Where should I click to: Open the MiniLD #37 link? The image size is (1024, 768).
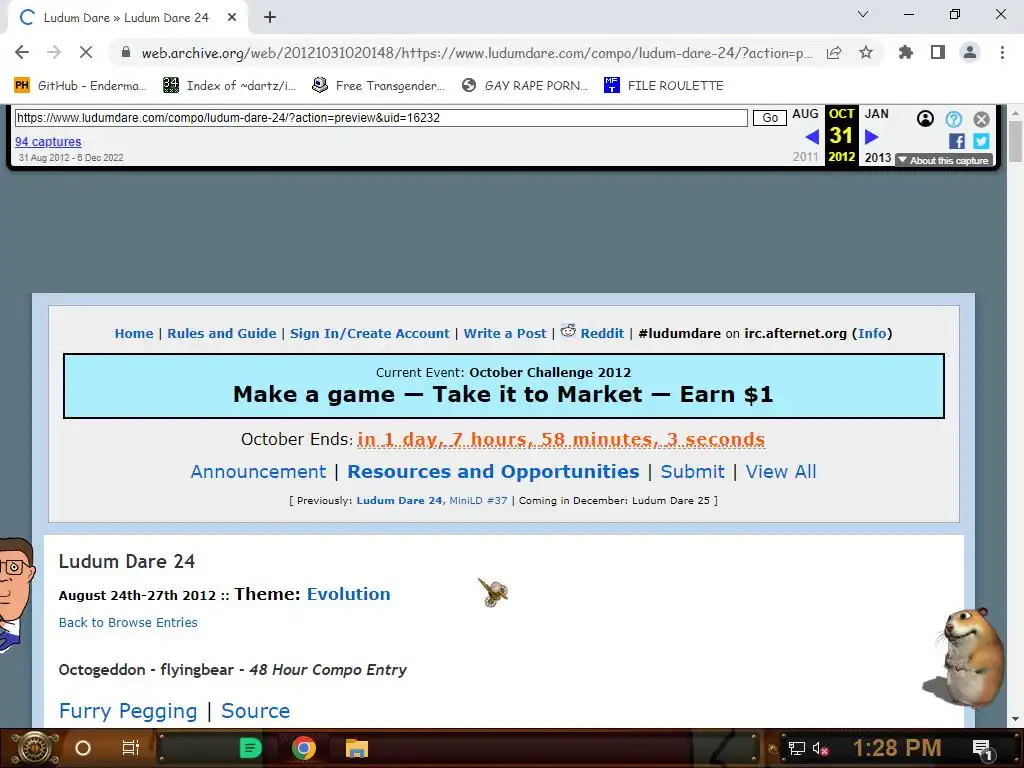click(x=478, y=501)
